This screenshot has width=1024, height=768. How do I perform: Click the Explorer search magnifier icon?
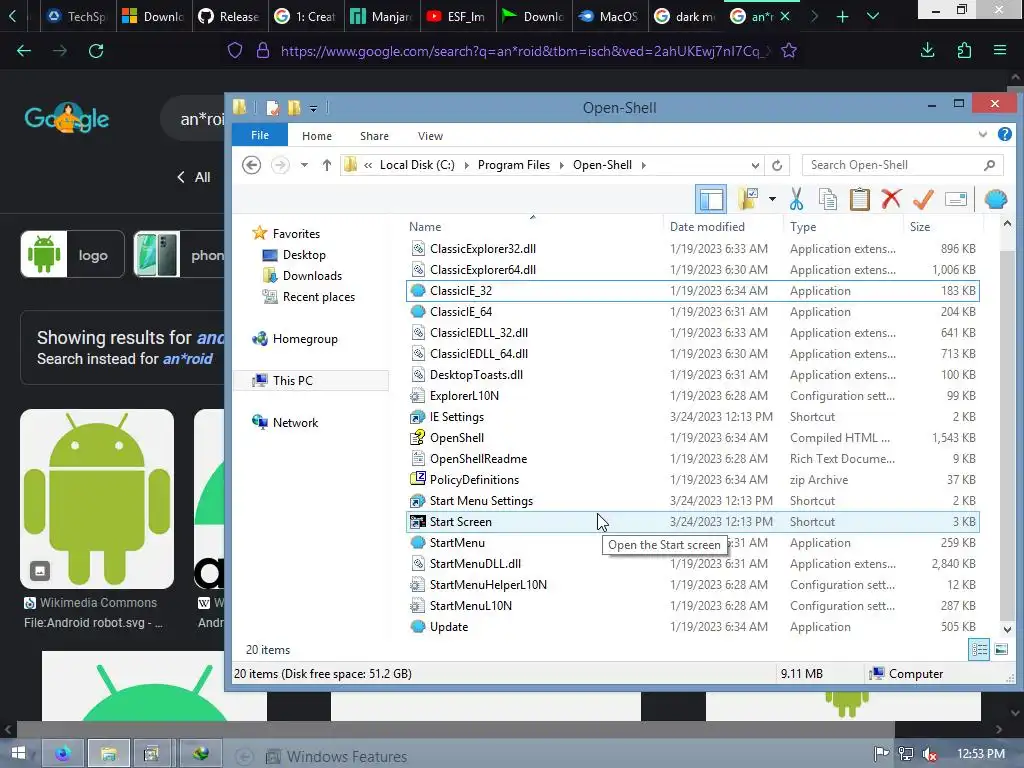989,165
